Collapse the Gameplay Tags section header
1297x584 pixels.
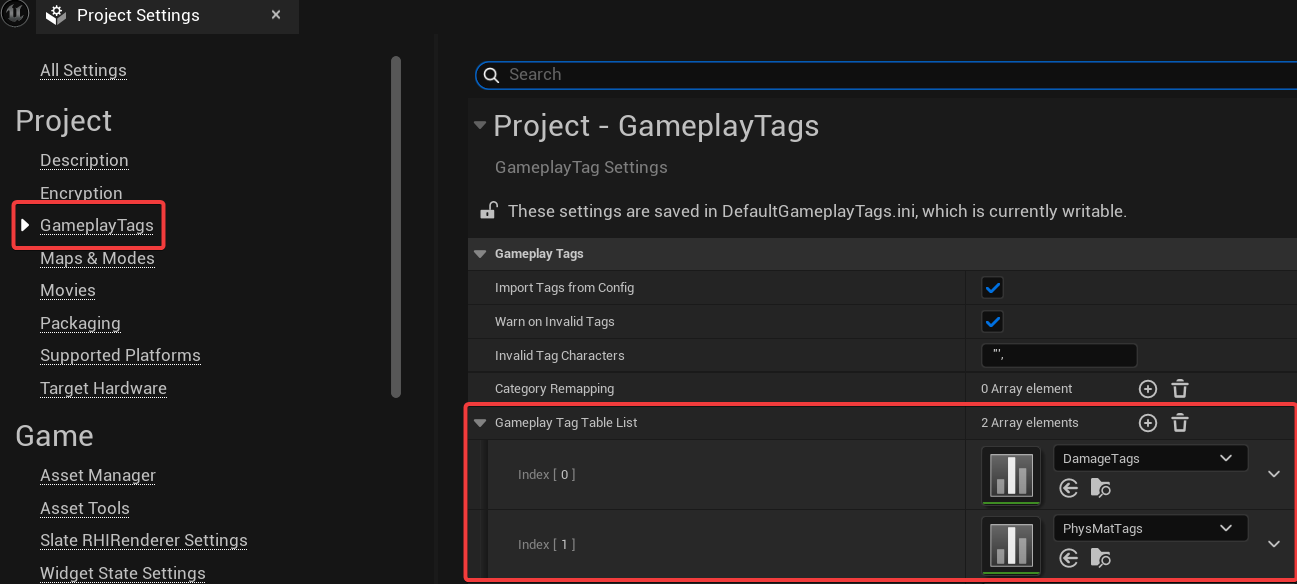pos(480,254)
